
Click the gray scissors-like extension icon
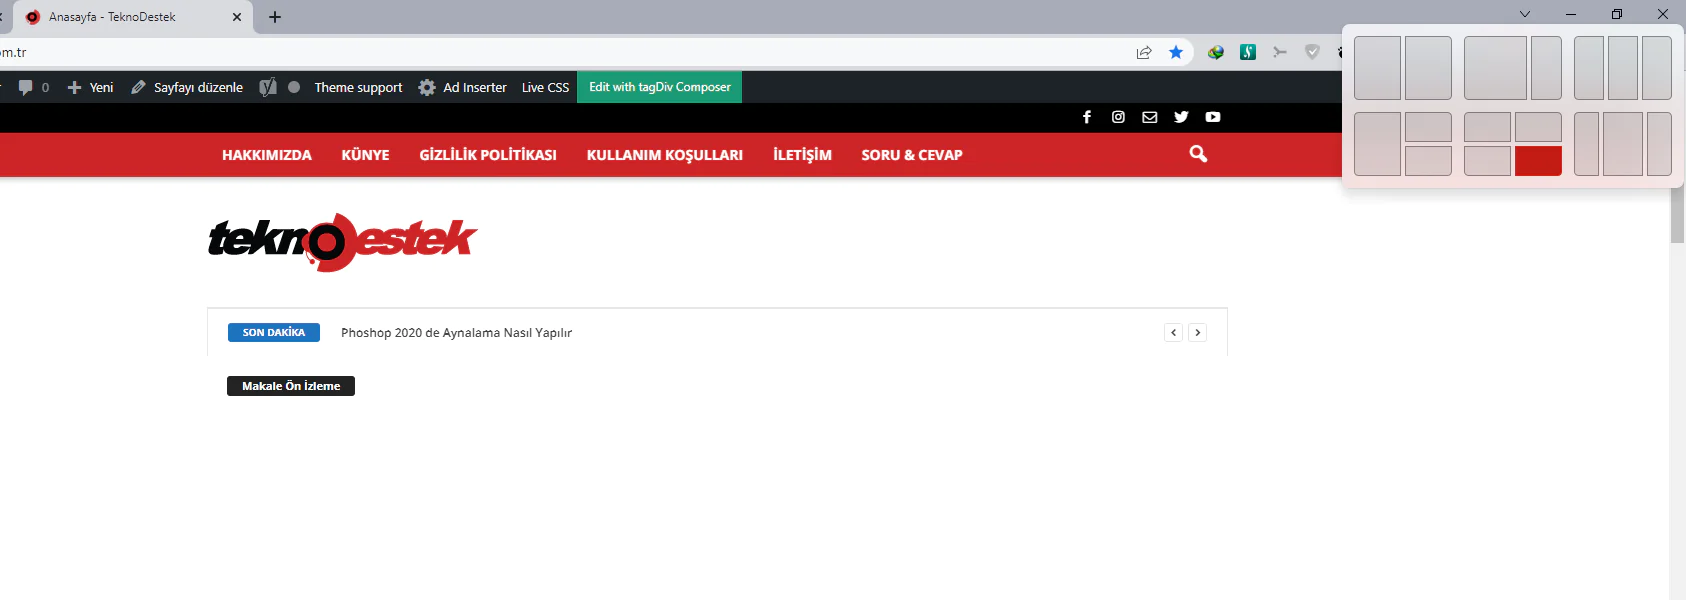1280,52
